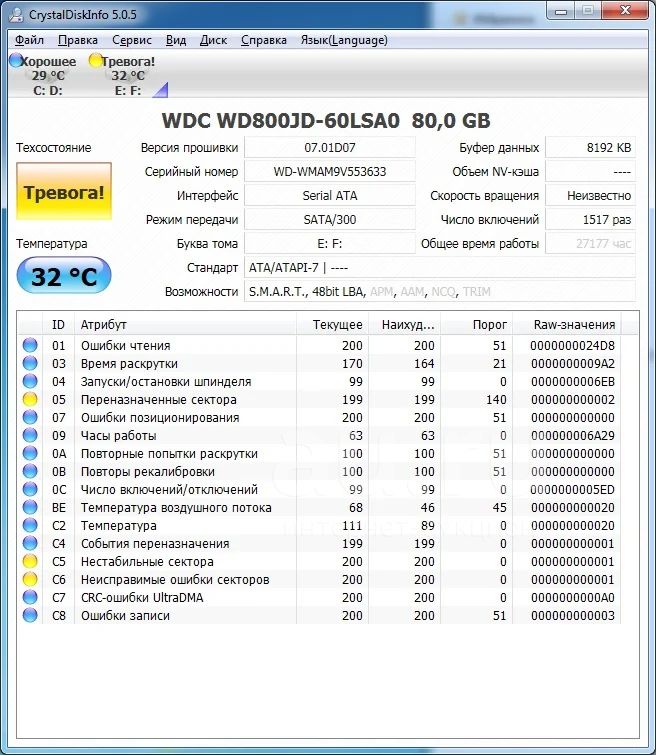Click the blue status icon for attribute C2
The width and height of the screenshot is (656, 755).
(30, 525)
